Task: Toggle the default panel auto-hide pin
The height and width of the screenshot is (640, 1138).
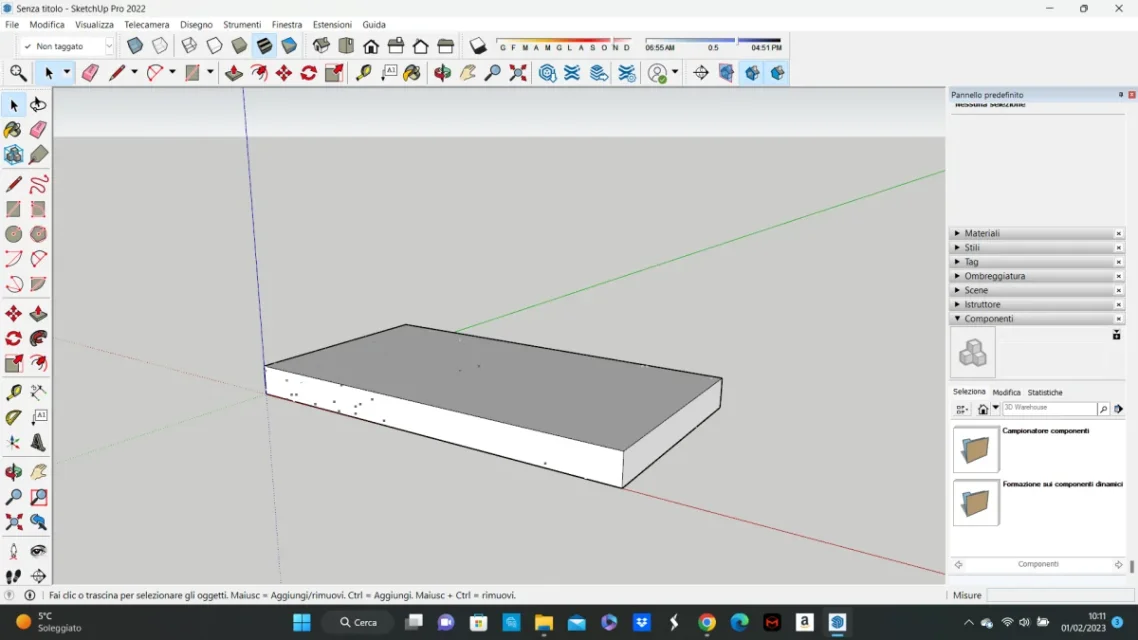Action: (x=1120, y=95)
